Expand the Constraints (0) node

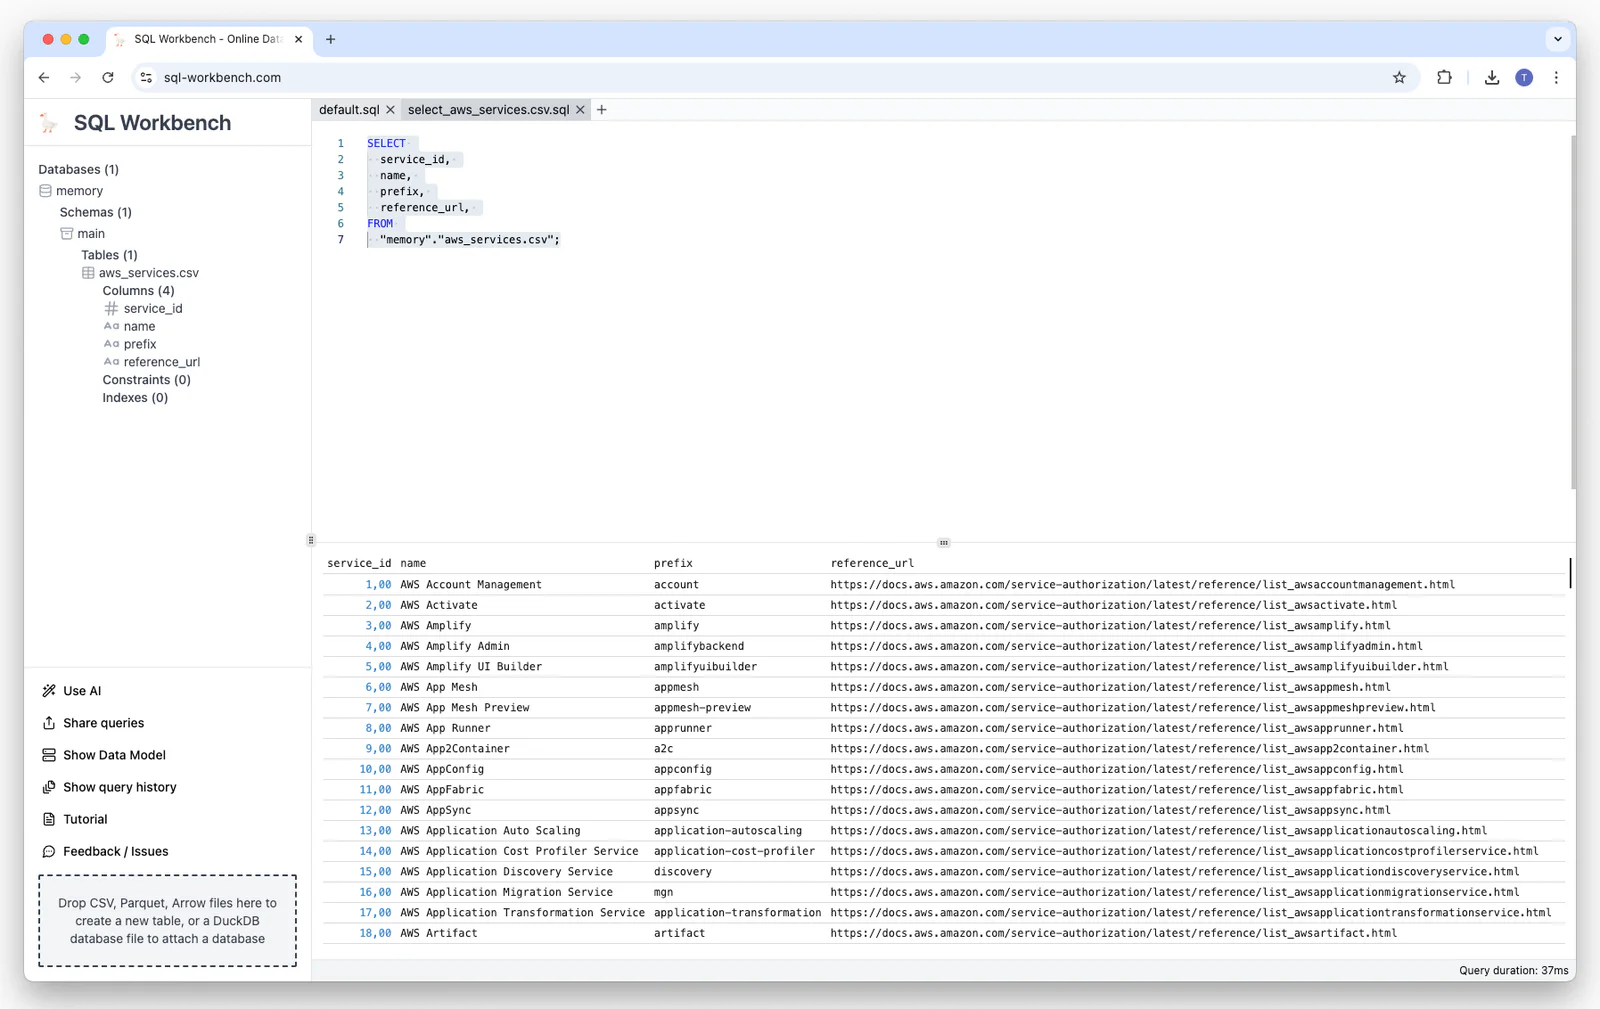pos(147,380)
